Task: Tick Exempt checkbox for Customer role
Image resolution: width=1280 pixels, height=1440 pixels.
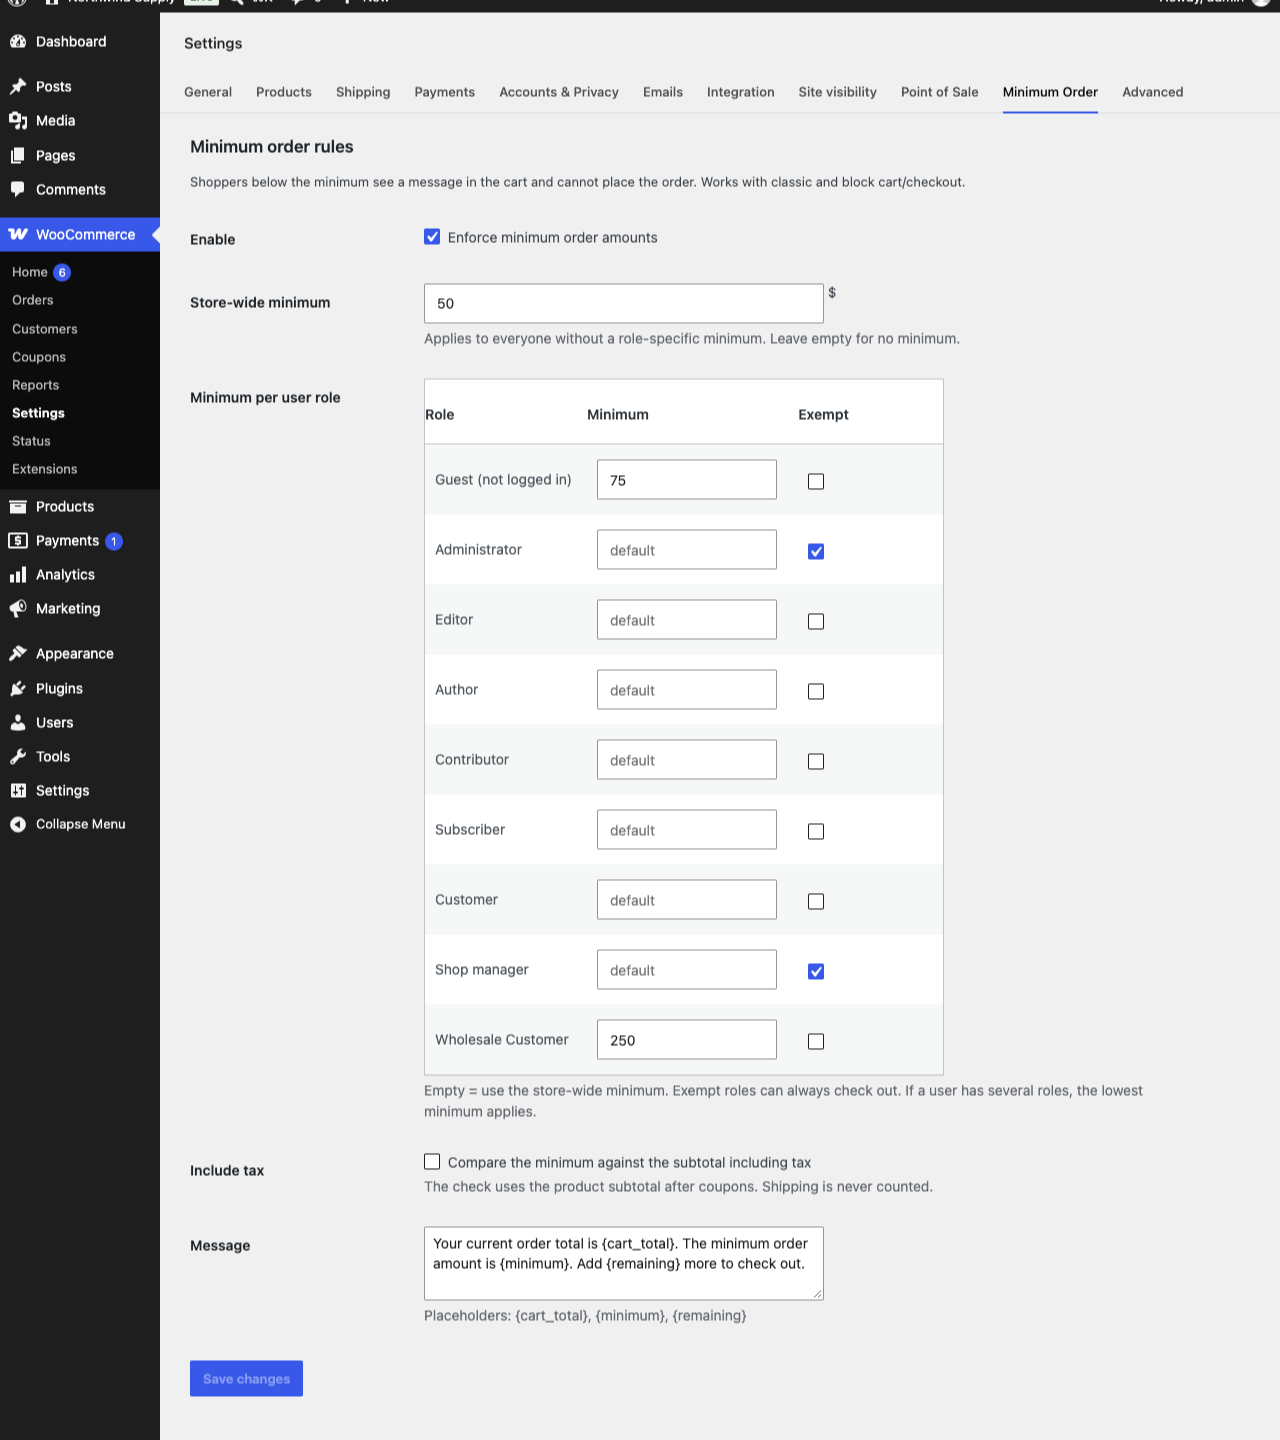Action: coord(816,901)
